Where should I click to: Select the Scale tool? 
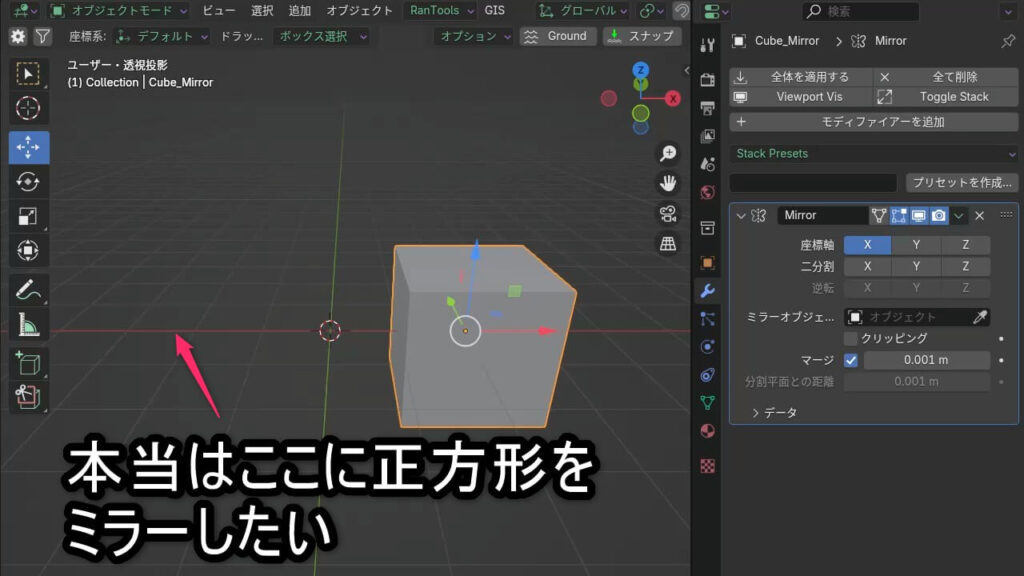(x=29, y=216)
